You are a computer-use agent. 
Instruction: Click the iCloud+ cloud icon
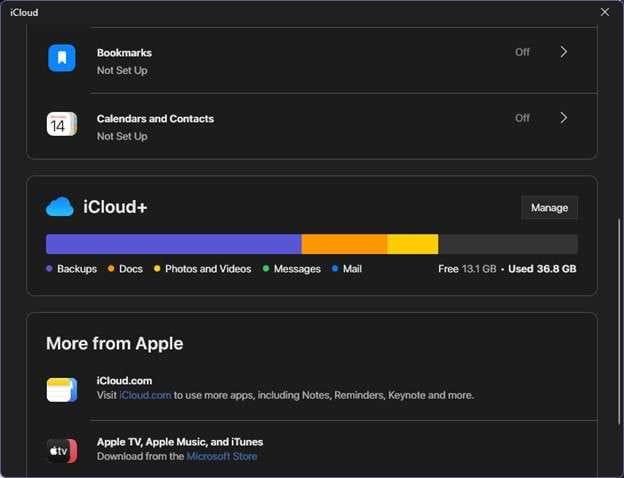click(x=60, y=207)
